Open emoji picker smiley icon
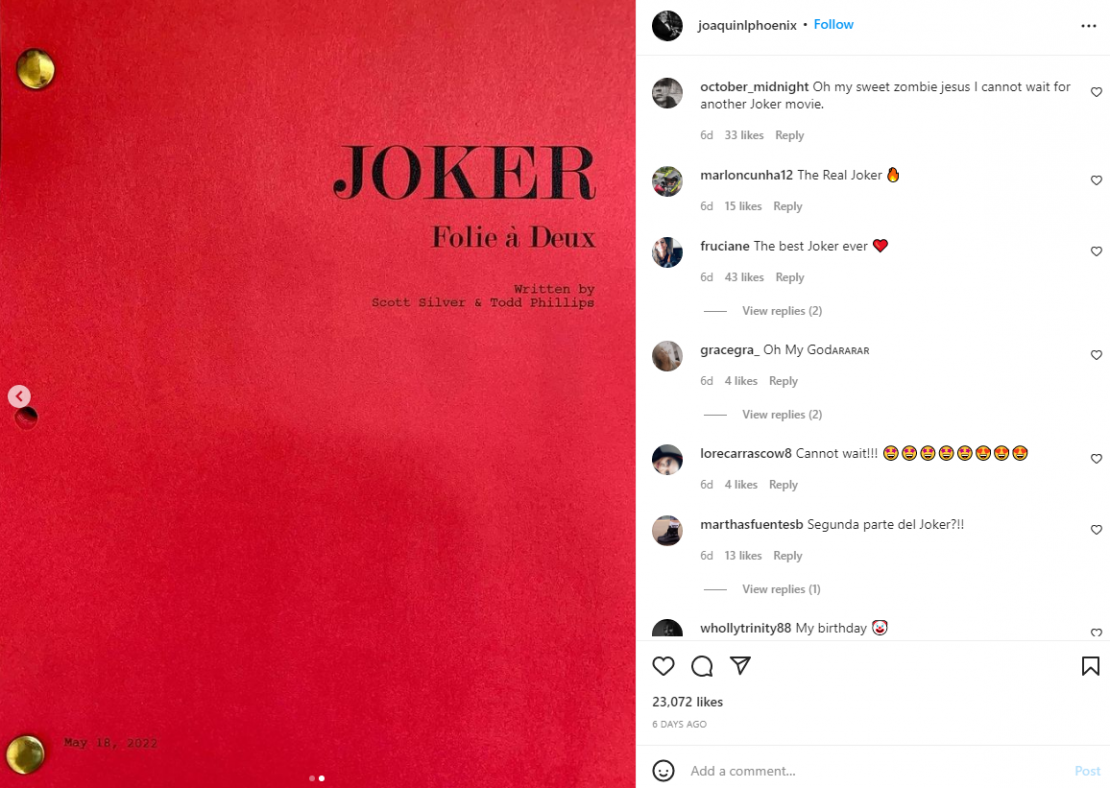1110x788 pixels. click(663, 770)
